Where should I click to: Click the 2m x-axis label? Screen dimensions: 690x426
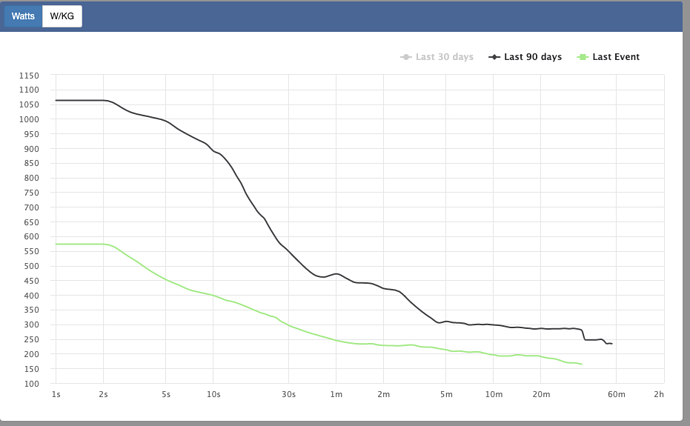[x=384, y=394]
